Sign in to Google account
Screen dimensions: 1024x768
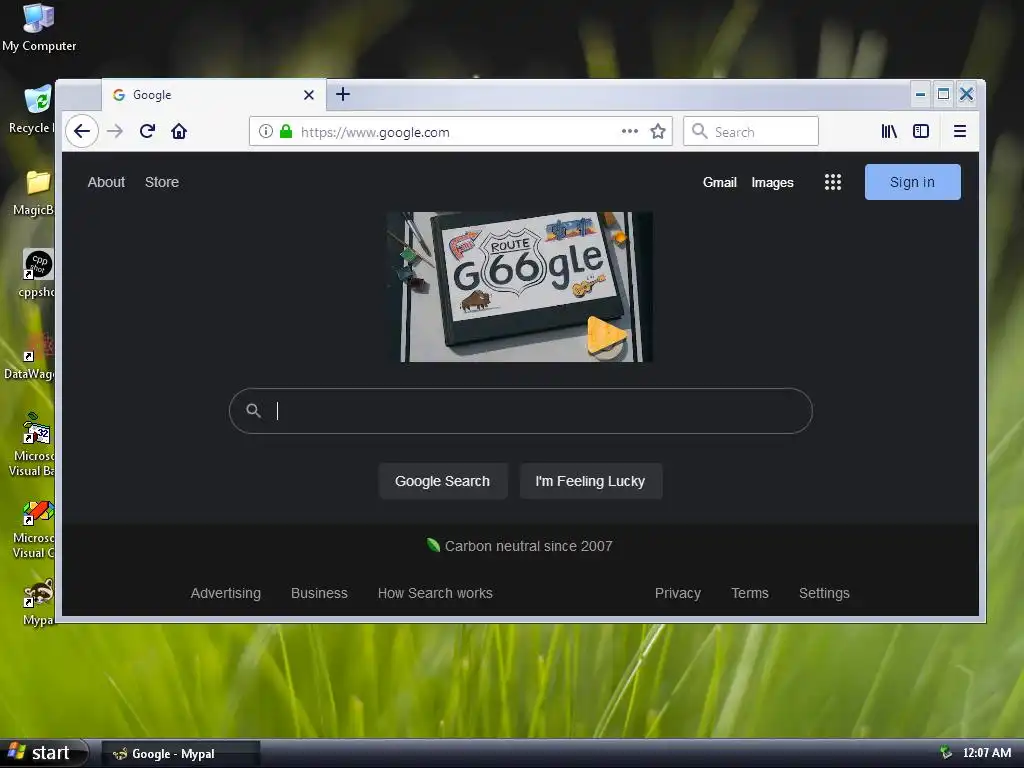point(912,182)
